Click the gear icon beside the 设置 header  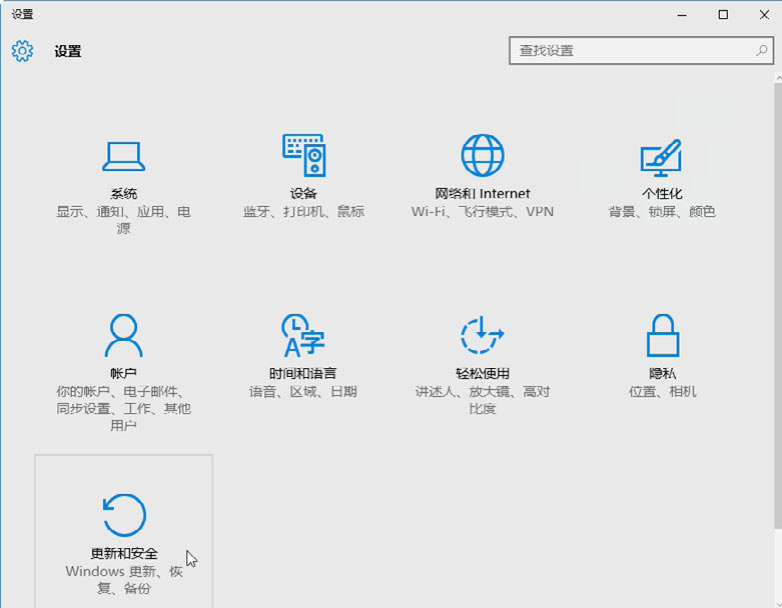[22, 51]
